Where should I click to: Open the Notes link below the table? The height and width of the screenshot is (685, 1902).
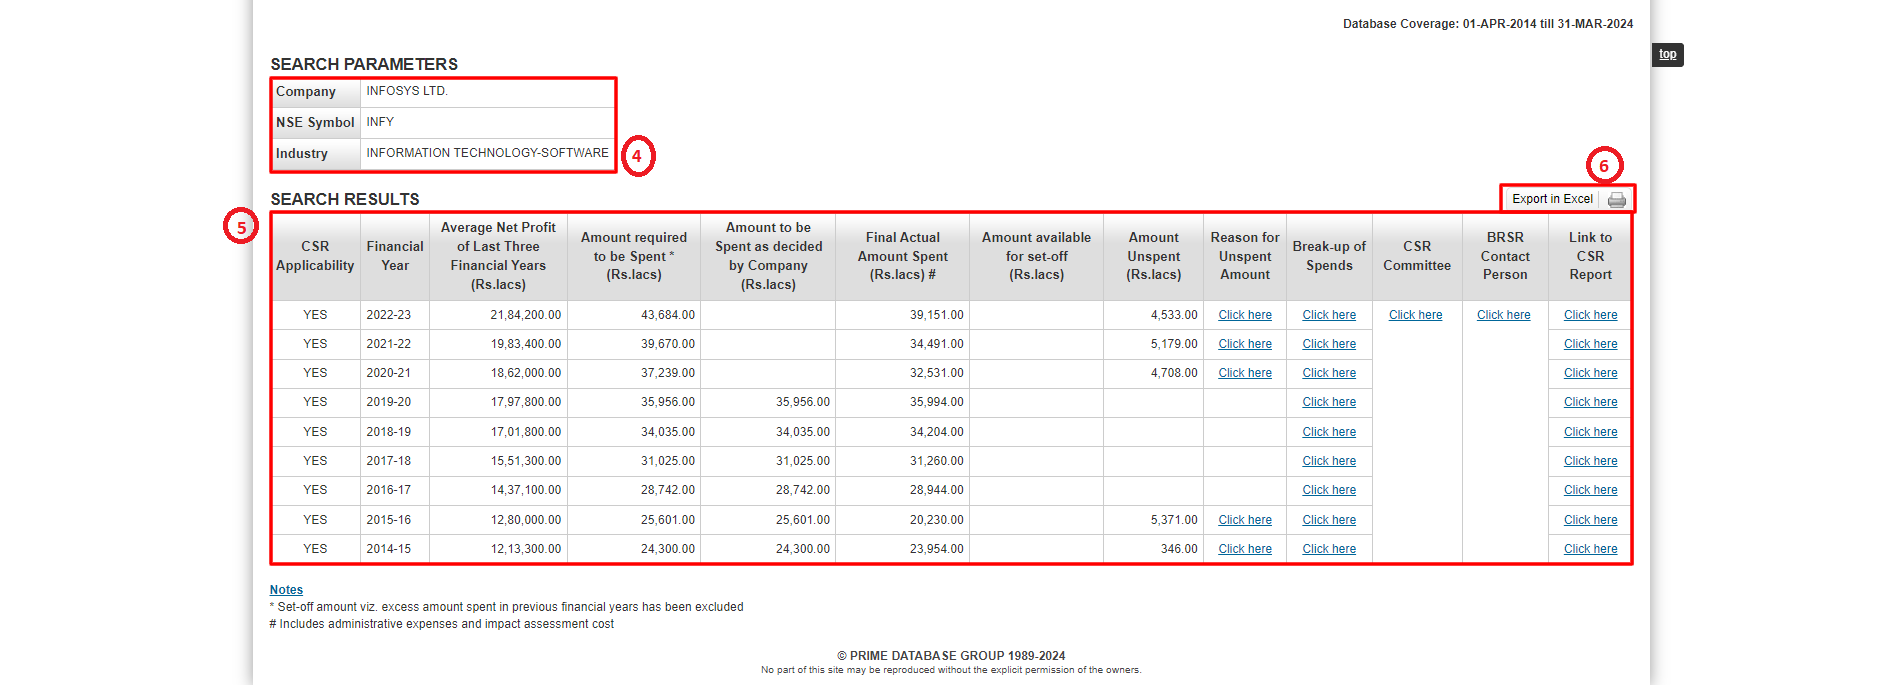click(x=286, y=590)
